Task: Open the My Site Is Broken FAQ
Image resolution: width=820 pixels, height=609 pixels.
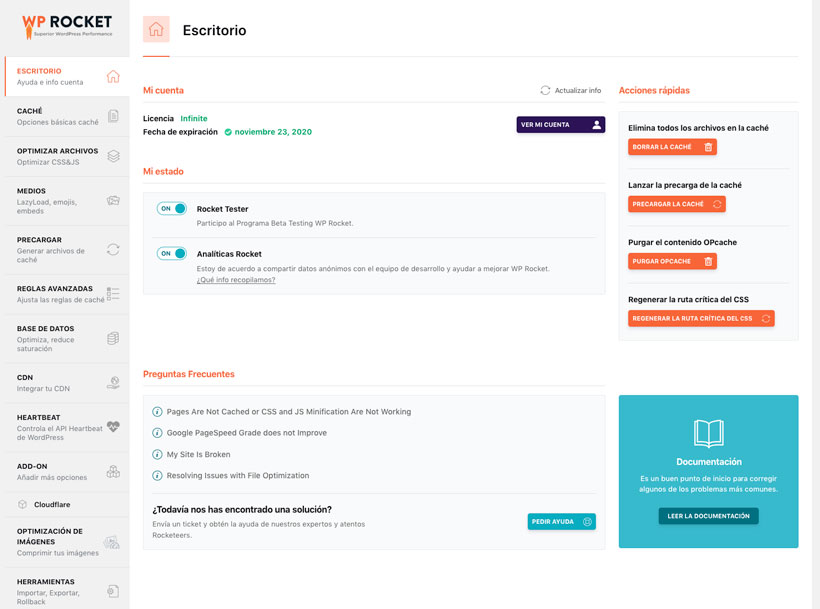Action: tap(198, 454)
